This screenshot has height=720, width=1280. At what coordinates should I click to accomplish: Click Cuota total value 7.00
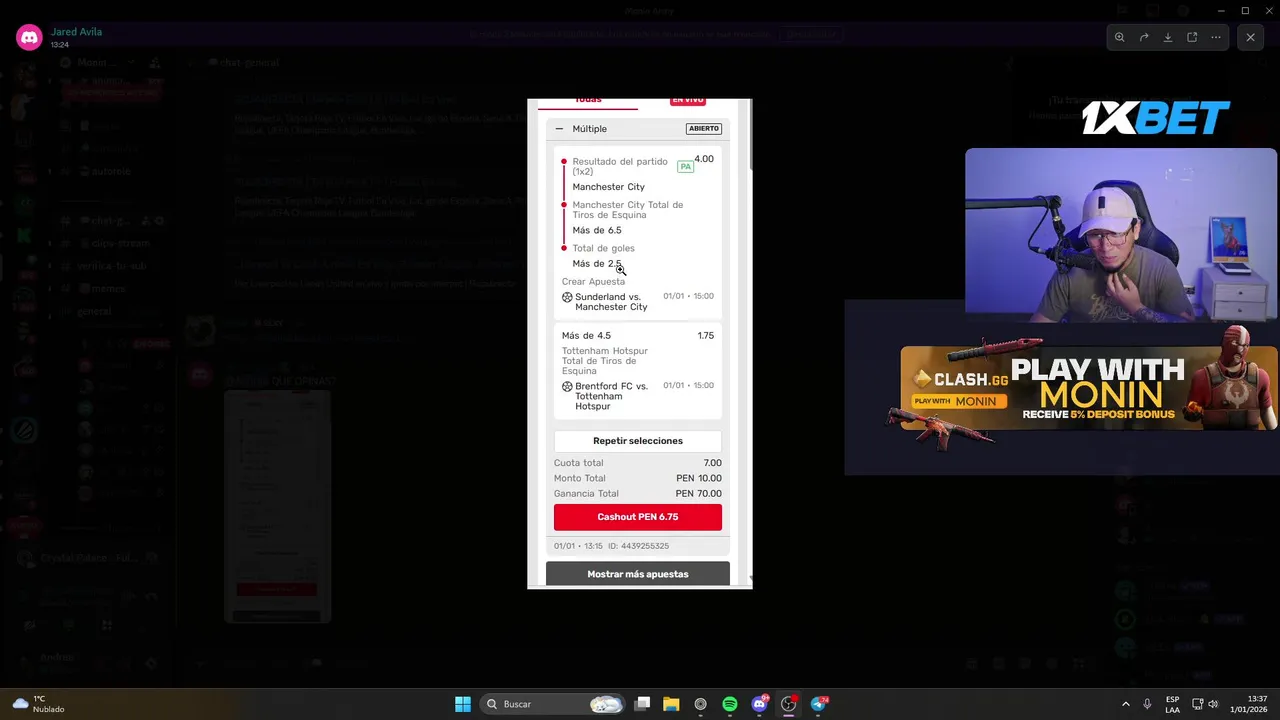[712, 463]
